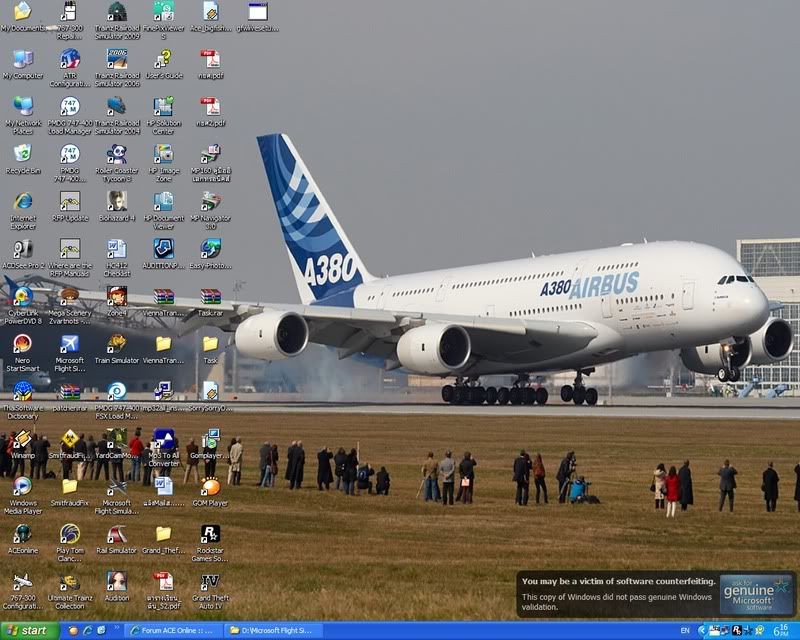The height and width of the screenshot is (640, 800).
Task: Select the Mp3 To All Converter icon
Action: coord(164,448)
